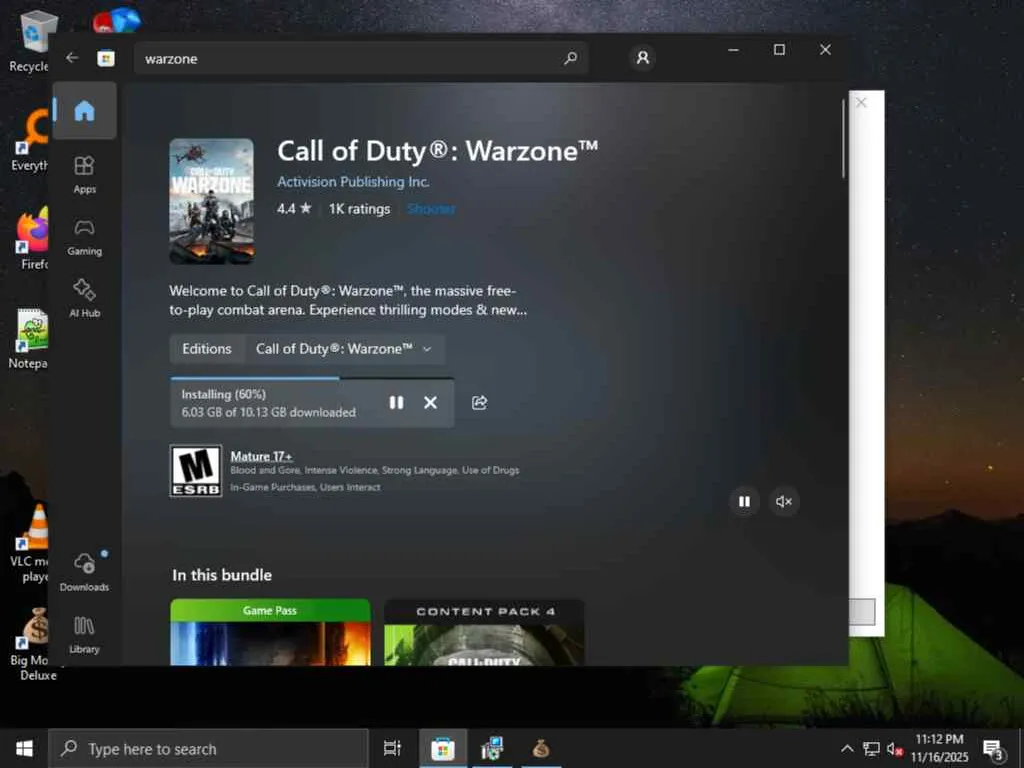This screenshot has width=1024, height=768.
Task: Open the Shooter category link
Action: tap(431, 209)
